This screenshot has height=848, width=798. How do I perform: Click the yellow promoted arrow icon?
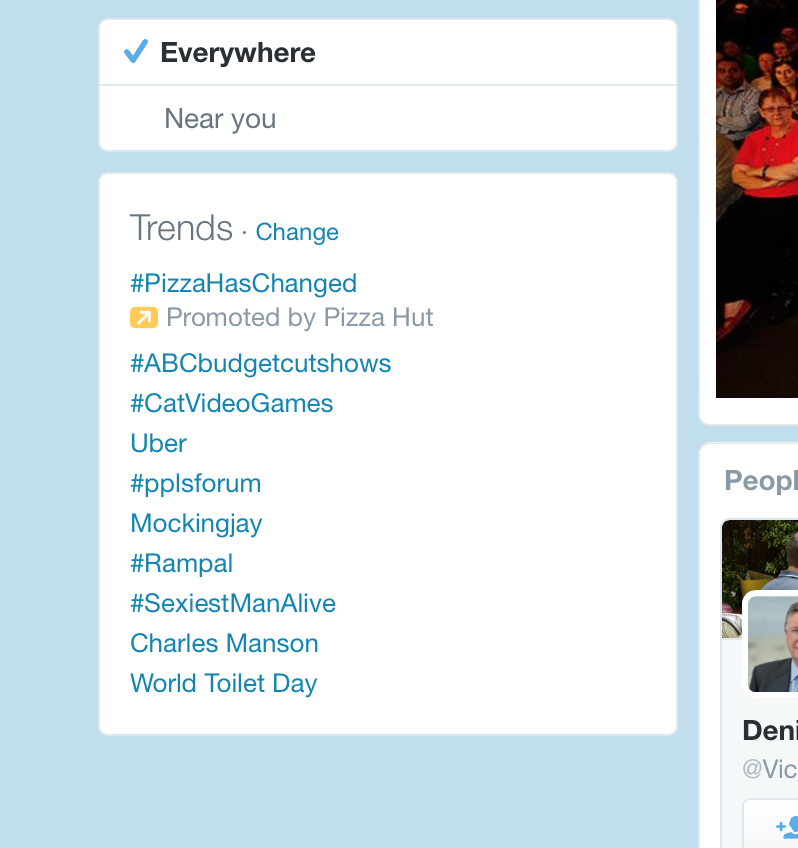point(144,318)
